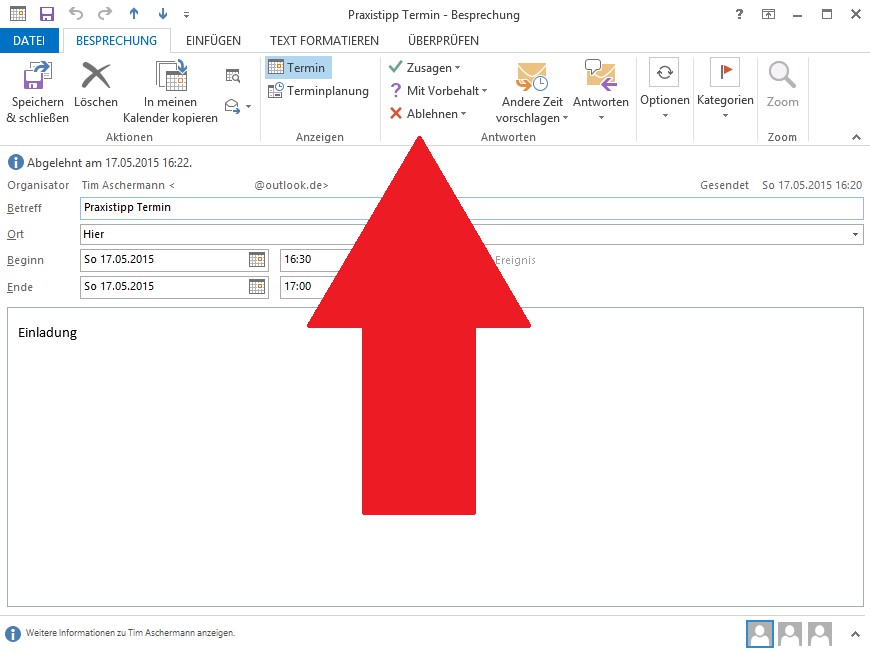Viewport: 870px width, 652px height.
Task: Switch to the EINFÜGEN tab
Action: pos(213,41)
